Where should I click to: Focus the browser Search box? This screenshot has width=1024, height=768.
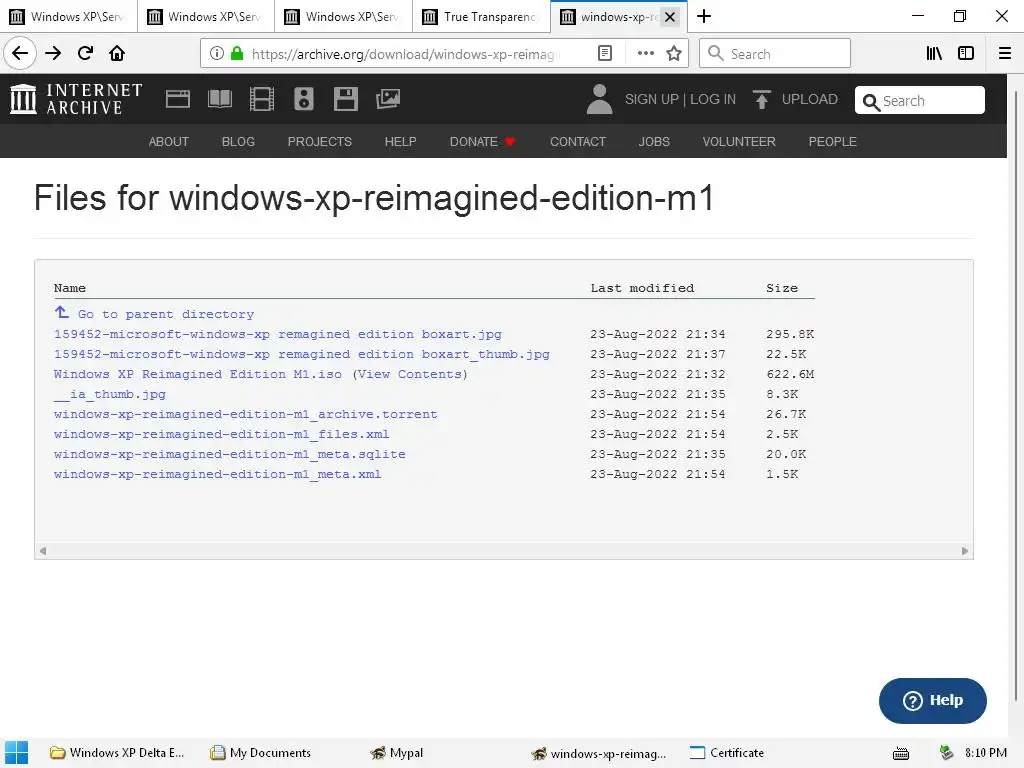pos(775,54)
